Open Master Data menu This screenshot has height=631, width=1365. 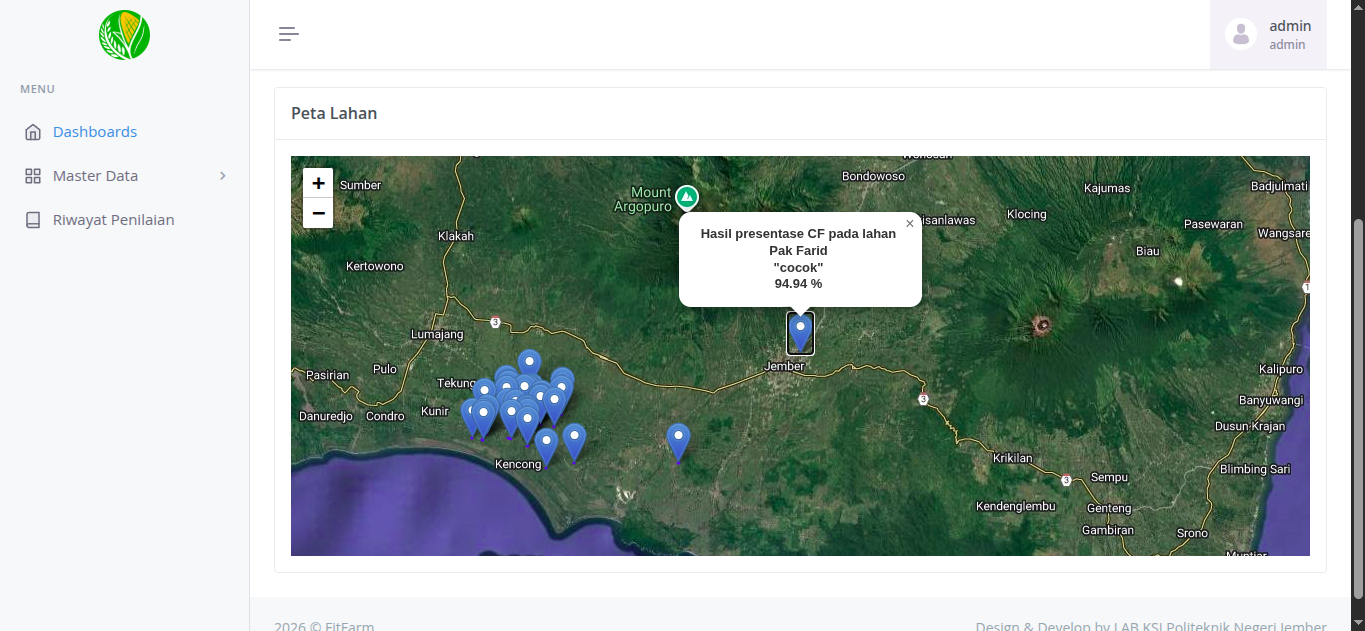click(x=95, y=176)
